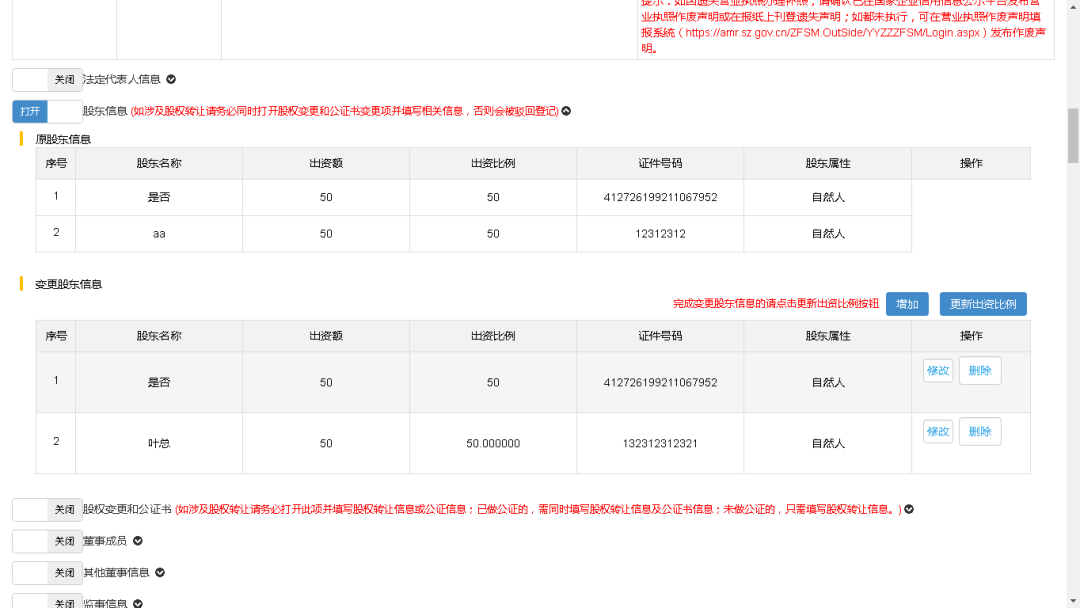Toggle the 董事成员 switch
Screen dimensions: 1080x608
coord(48,541)
